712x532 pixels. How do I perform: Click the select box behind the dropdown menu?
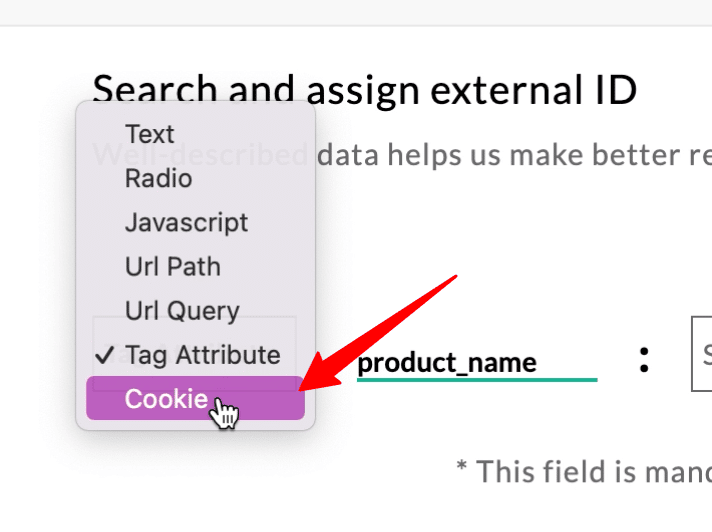click(x=195, y=354)
